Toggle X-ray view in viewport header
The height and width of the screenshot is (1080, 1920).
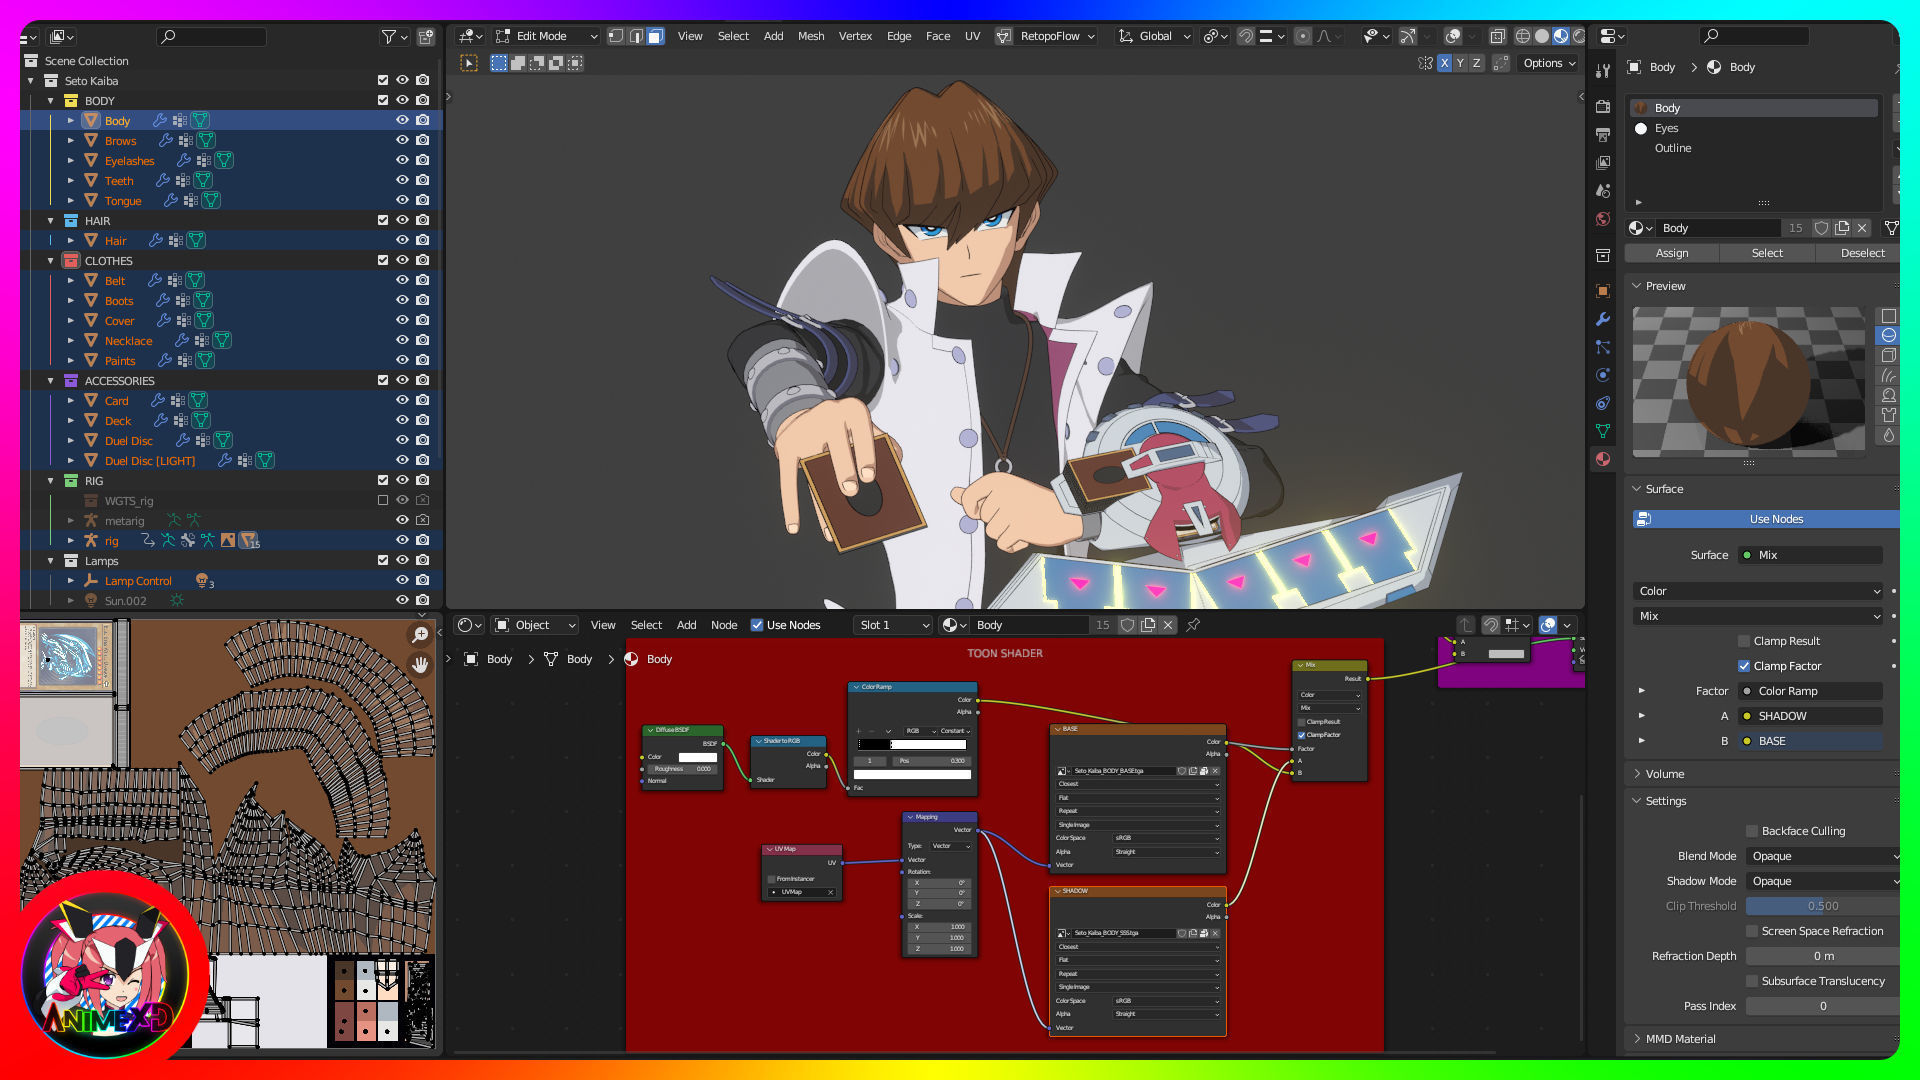tap(1498, 36)
